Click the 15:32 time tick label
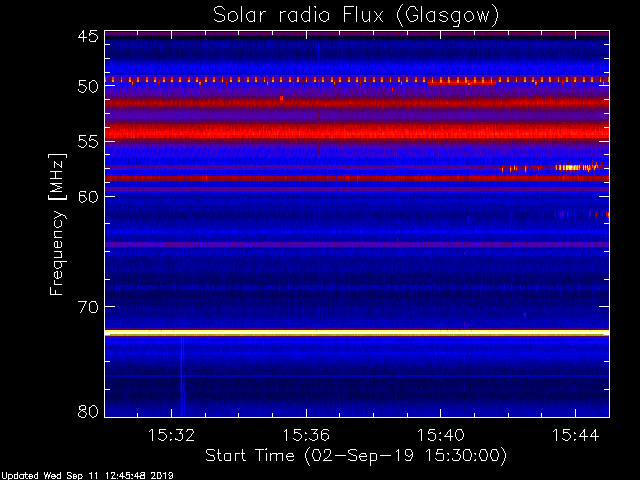 tap(171, 435)
